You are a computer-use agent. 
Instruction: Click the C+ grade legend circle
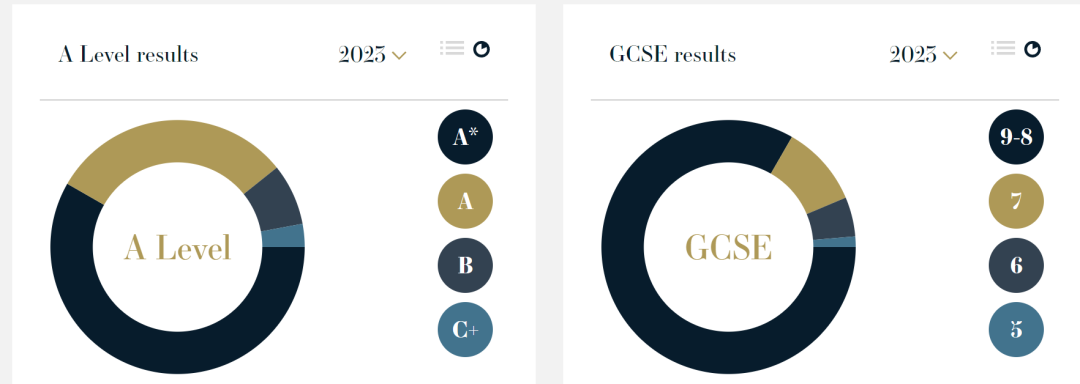465,330
